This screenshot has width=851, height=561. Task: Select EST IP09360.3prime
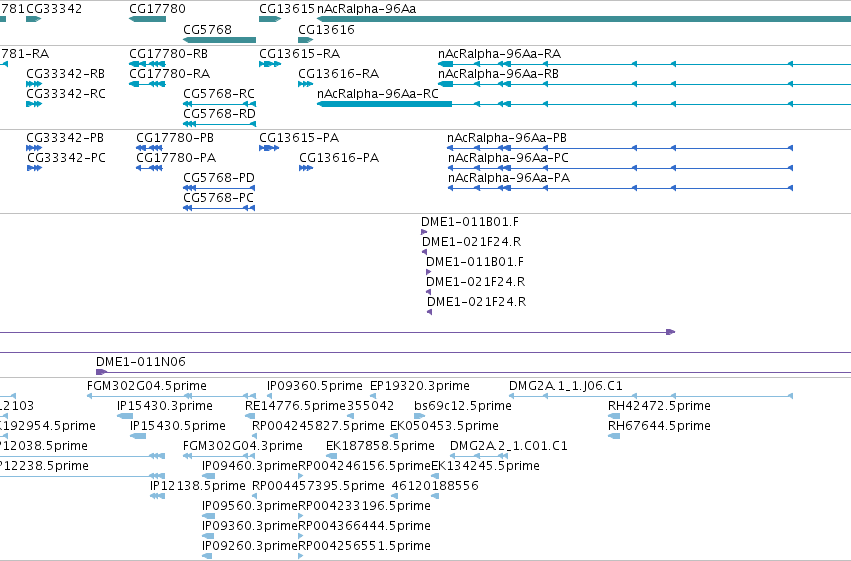click(250, 526)
